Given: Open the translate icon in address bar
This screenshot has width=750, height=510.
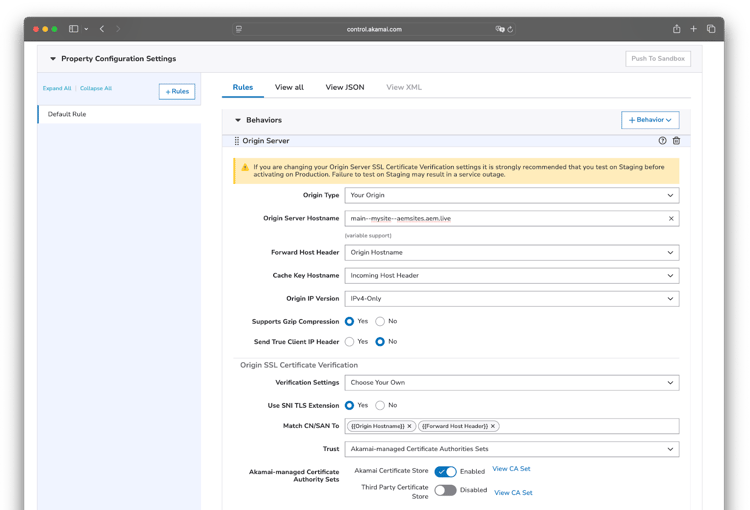Looking at the screenshot, I should pos(500,29).
